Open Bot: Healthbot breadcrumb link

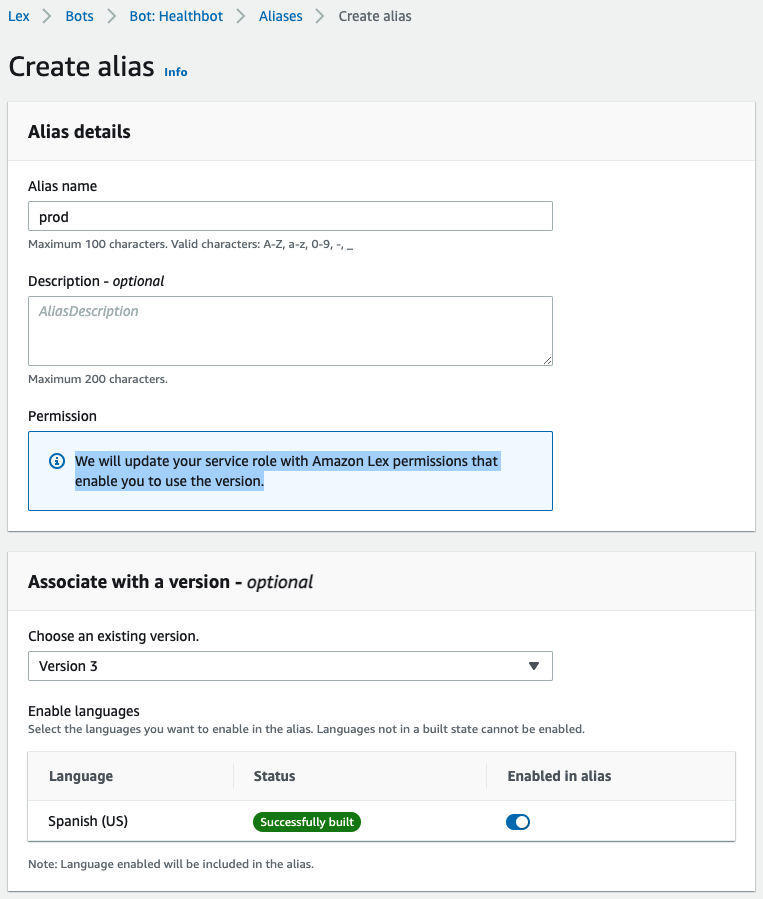tap(176, 16)
